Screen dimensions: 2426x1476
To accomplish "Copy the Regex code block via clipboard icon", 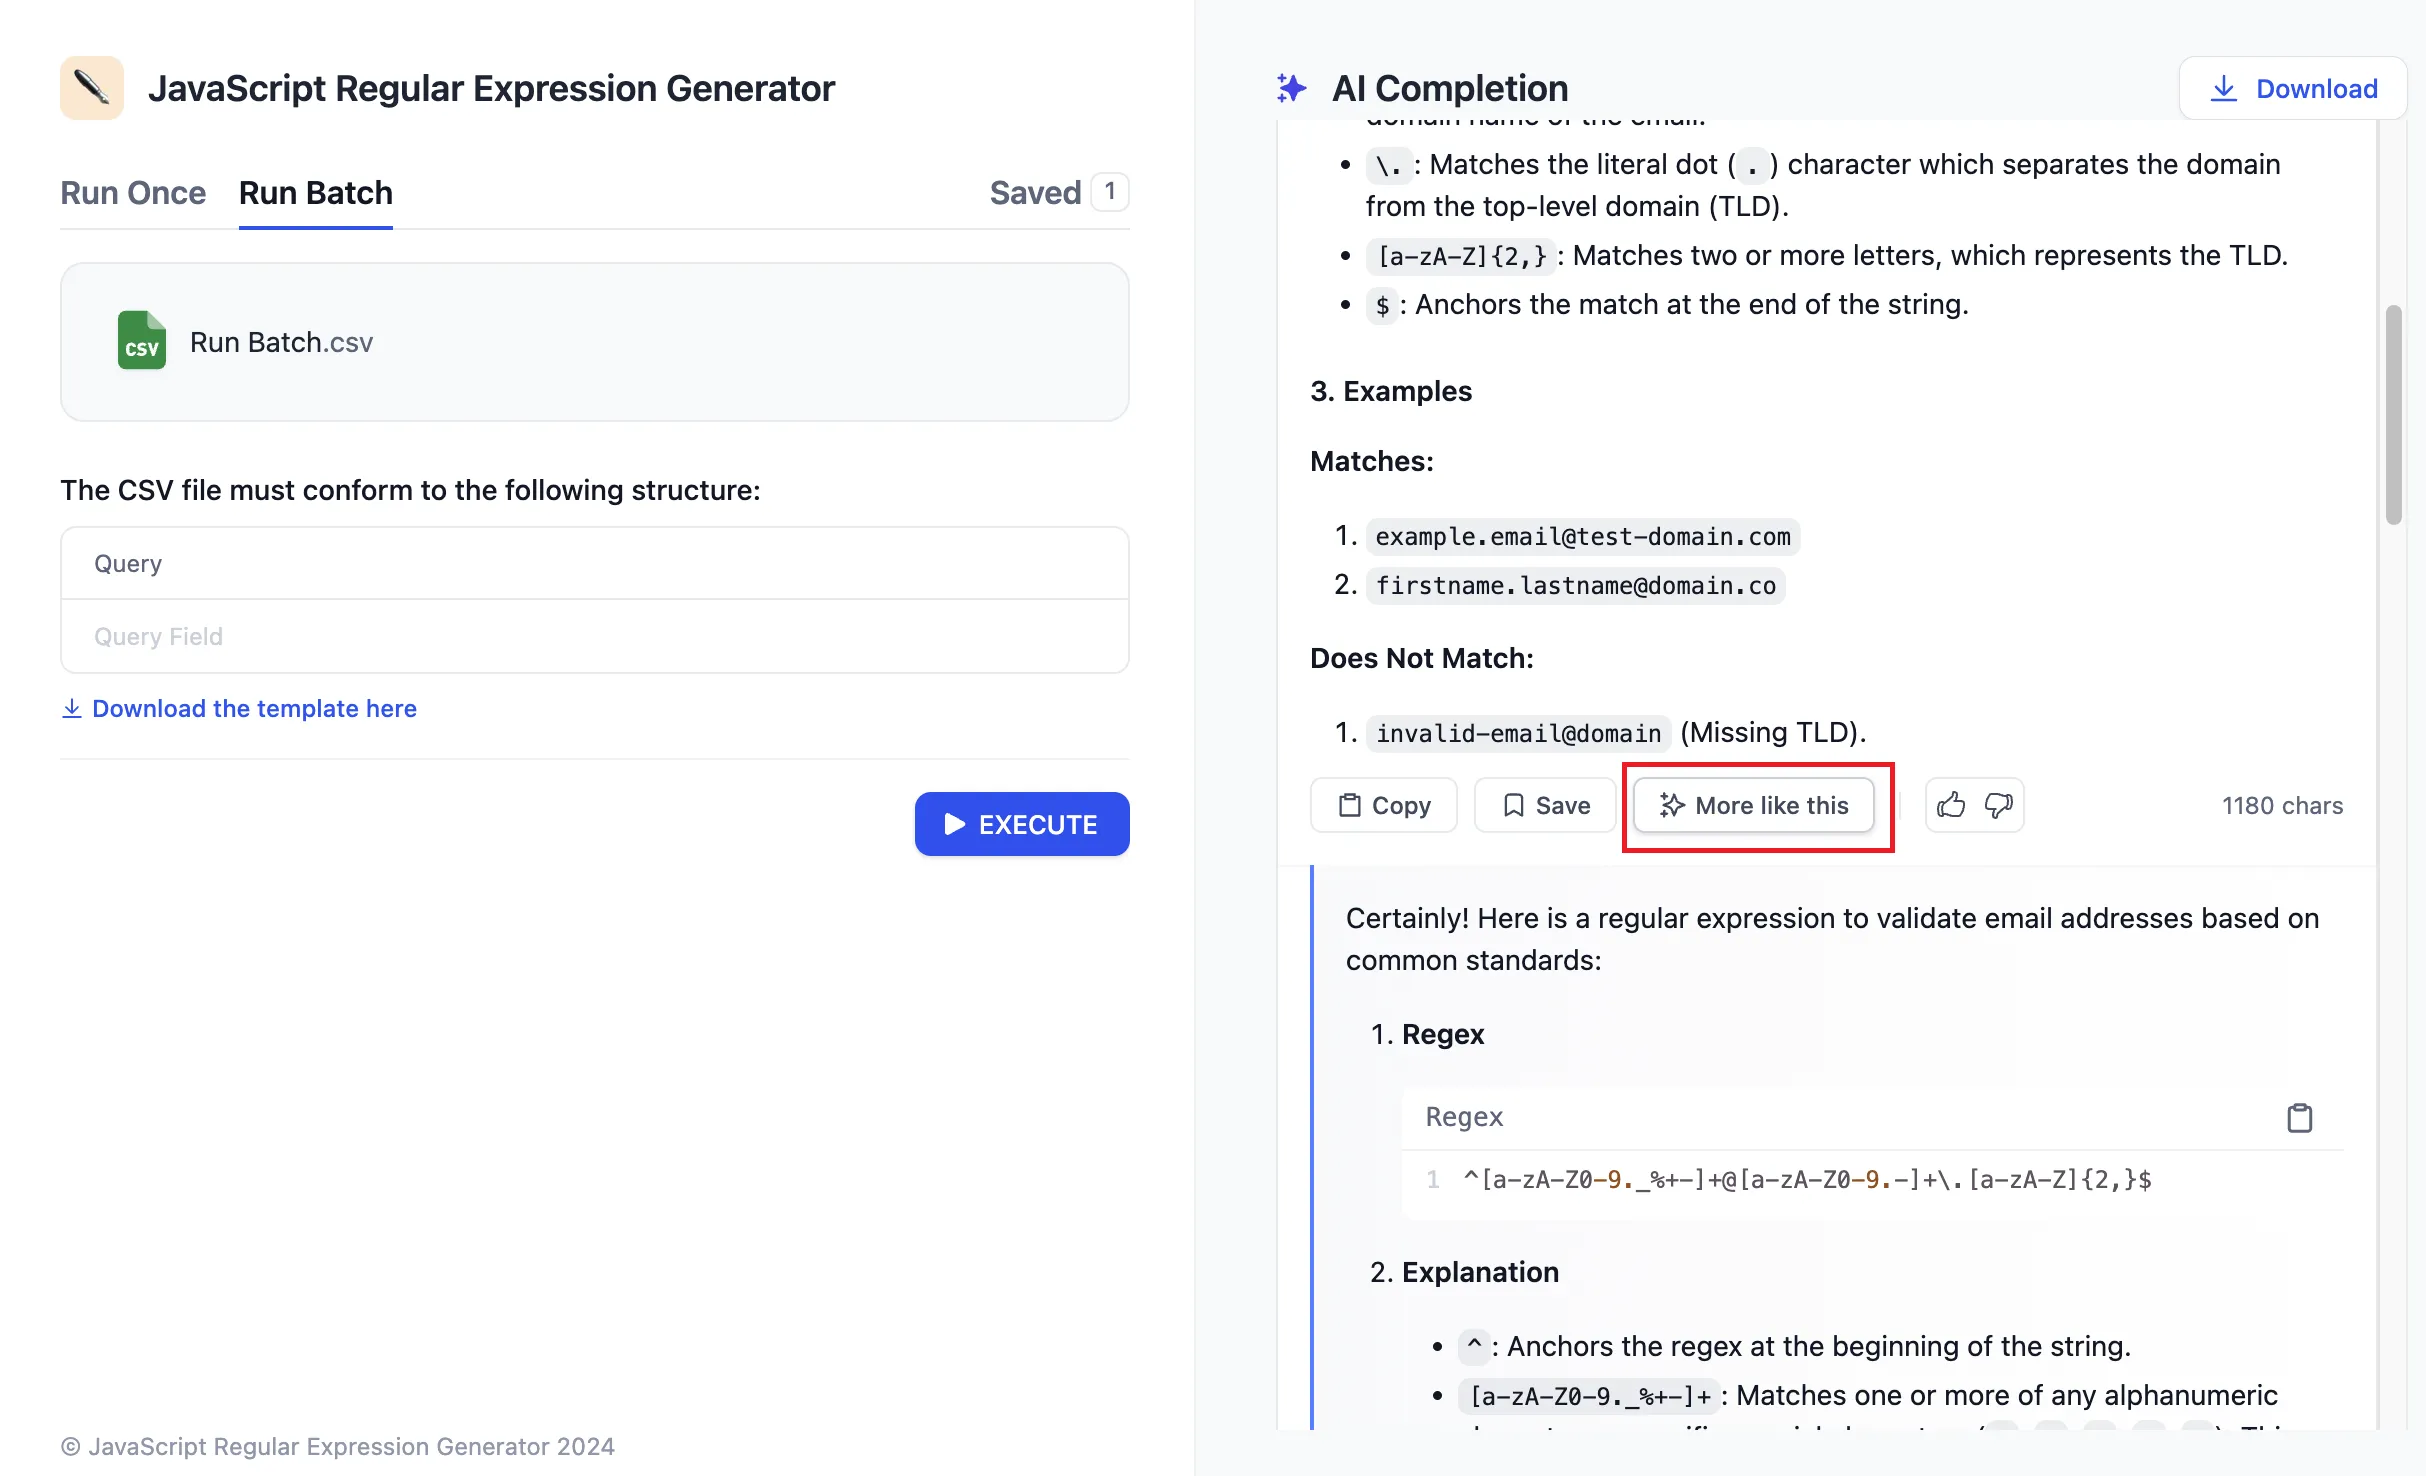I will pyautogui.click(x=2299, y=1117).
